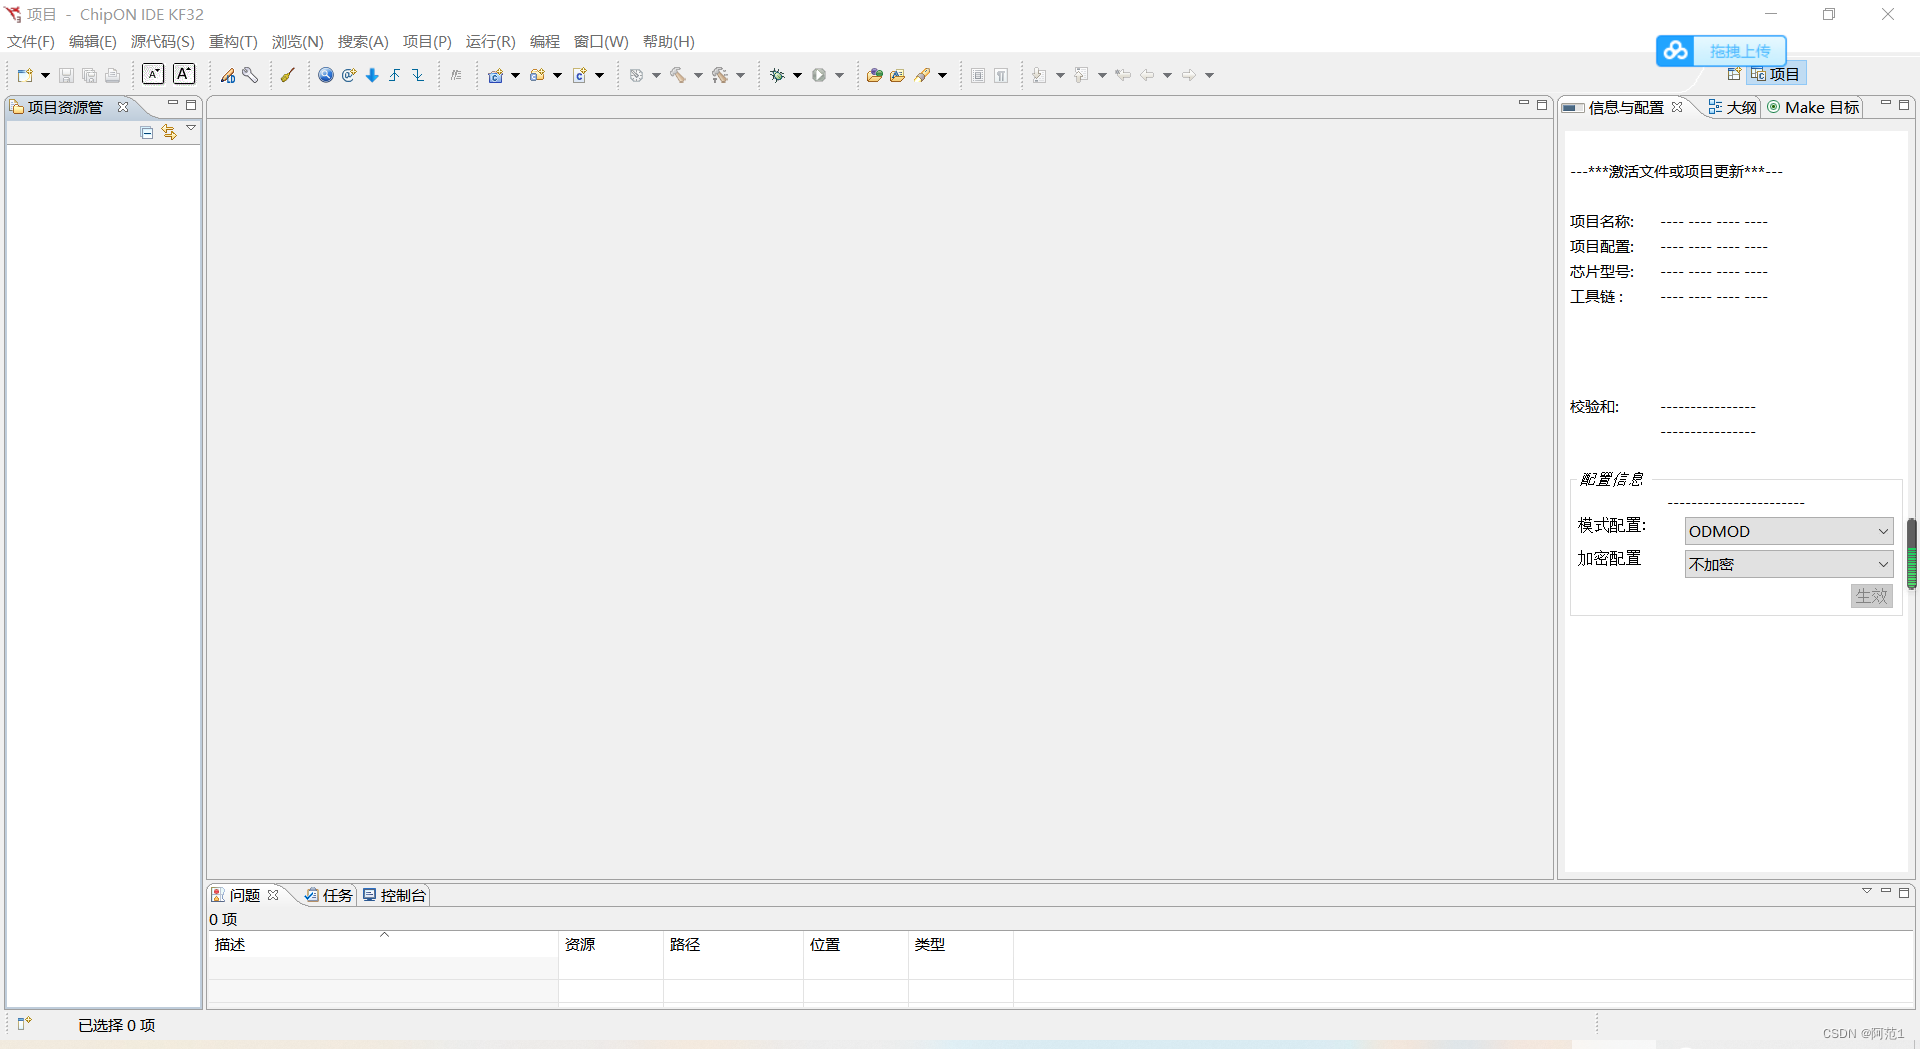Image resolution: width=1920 pixels, height=1049 pixels.
Task: Click the wrench configuration icon
Action: (x=250, y=75)
